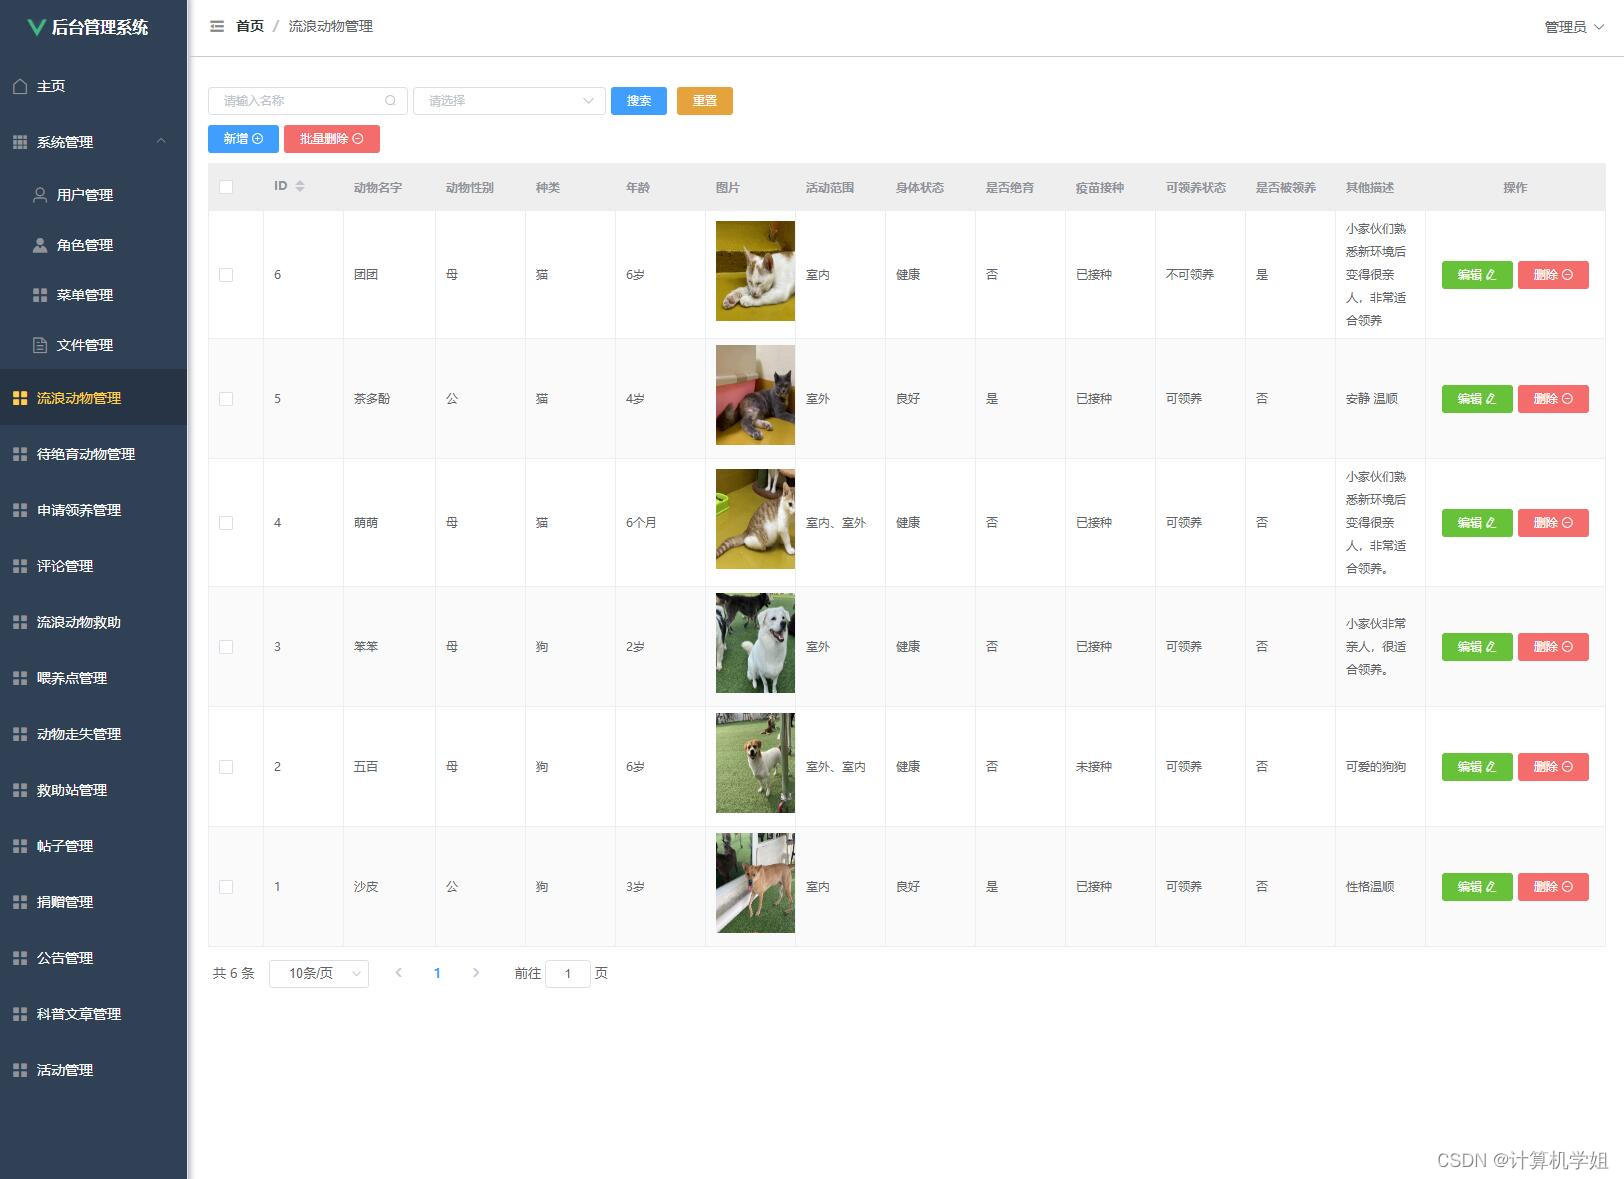The image size is (1624, 1179).
Task: Select page 1 in pagination
Action: (x=437, y=973)
